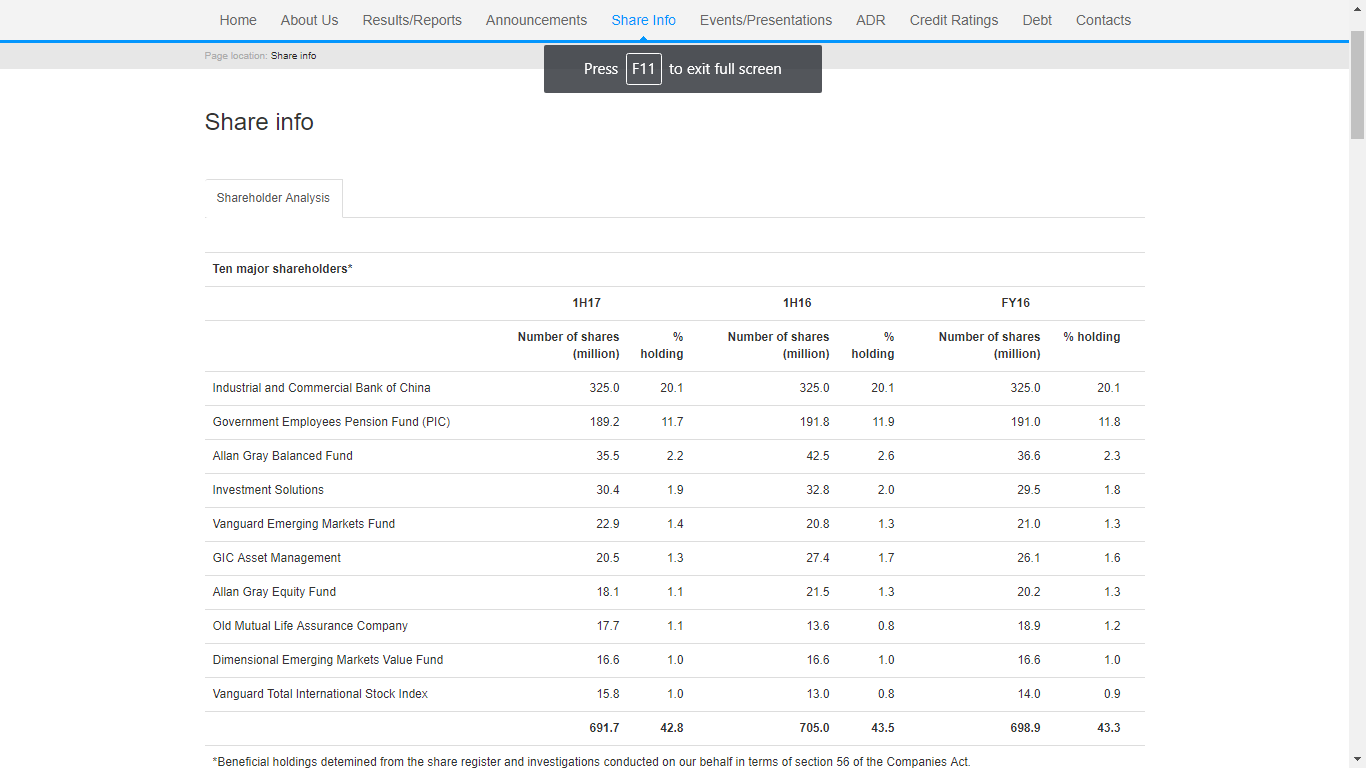Click the 189.2 shares value
The width and height of the screenshot is (1366, 768).
[604, 422]
